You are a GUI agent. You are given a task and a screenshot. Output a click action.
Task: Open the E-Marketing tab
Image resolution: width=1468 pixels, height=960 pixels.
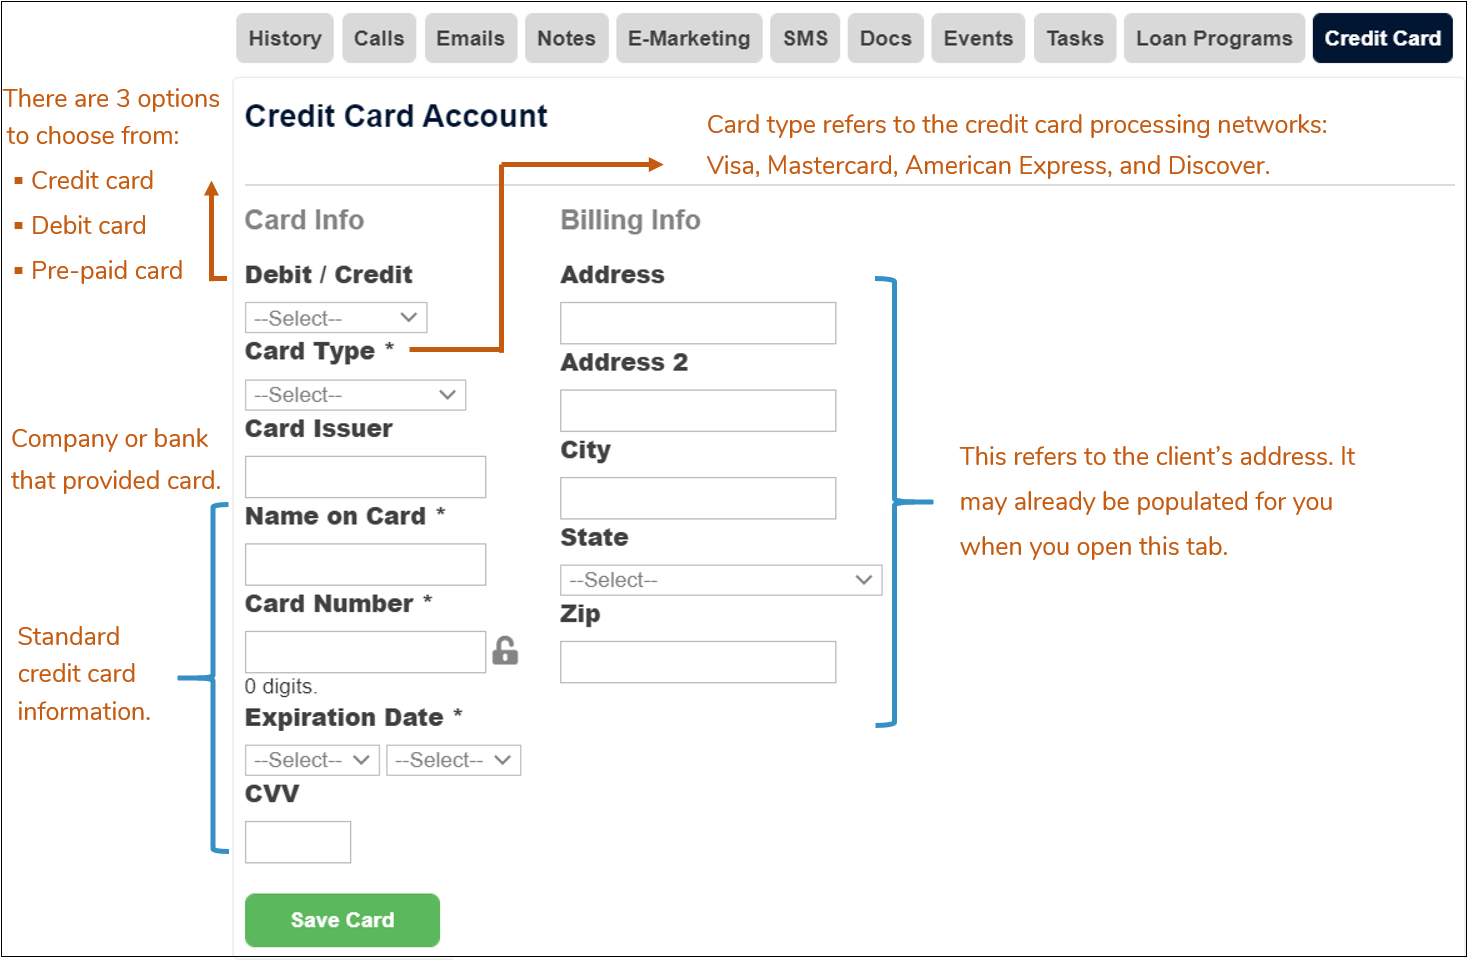click(x=688, y=37)
